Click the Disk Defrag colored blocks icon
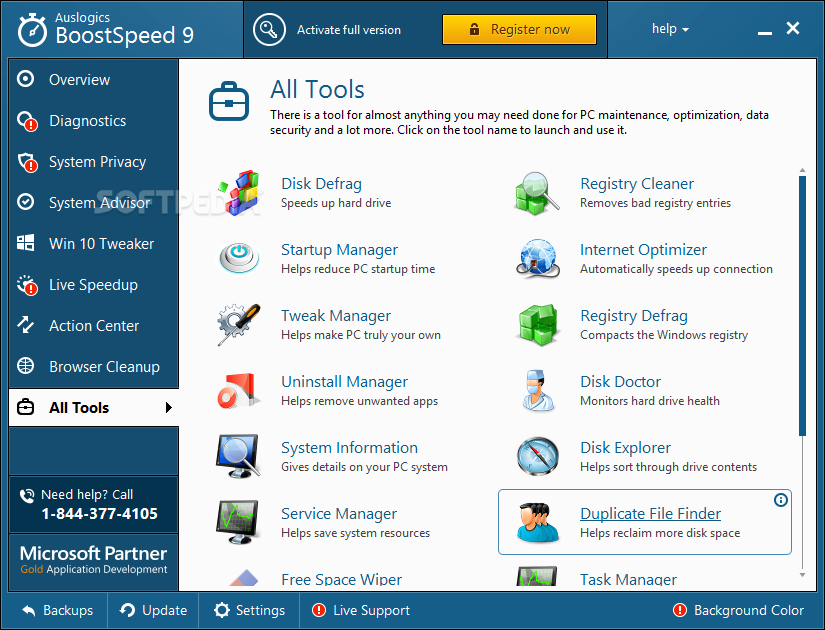825x630 pixels. click(239, 193)
